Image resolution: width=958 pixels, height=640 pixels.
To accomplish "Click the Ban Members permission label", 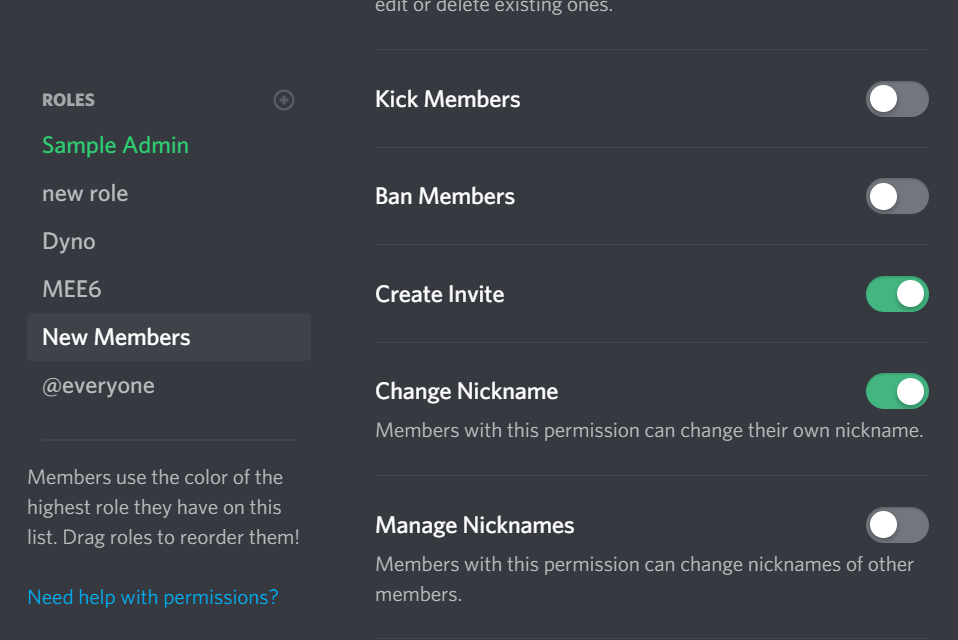I will pyautogui.click(x=444, y=196).
